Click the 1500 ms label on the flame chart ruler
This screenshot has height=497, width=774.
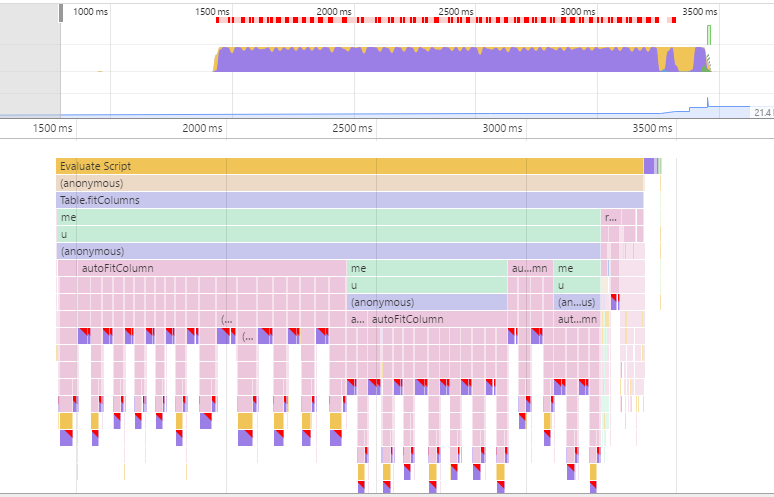pos(53,128)
